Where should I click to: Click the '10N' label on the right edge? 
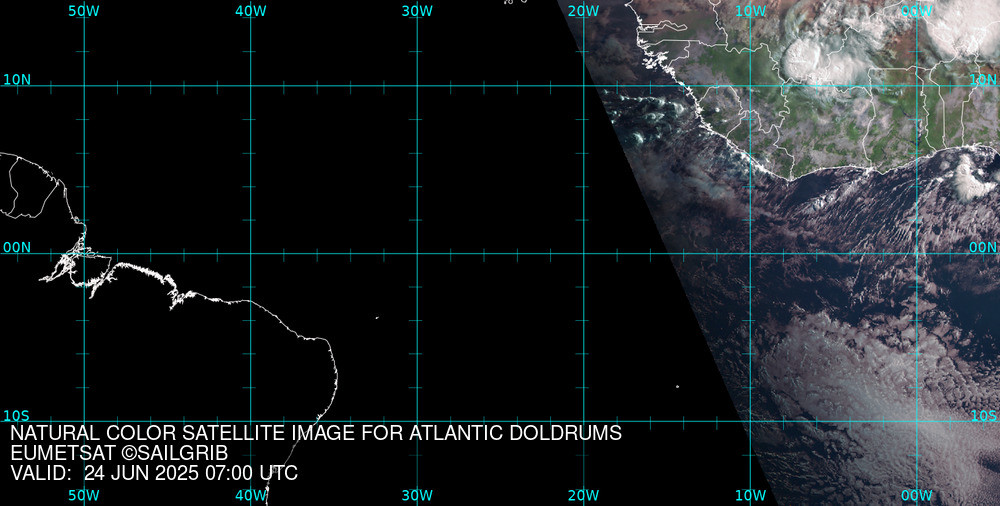(983, 80)
